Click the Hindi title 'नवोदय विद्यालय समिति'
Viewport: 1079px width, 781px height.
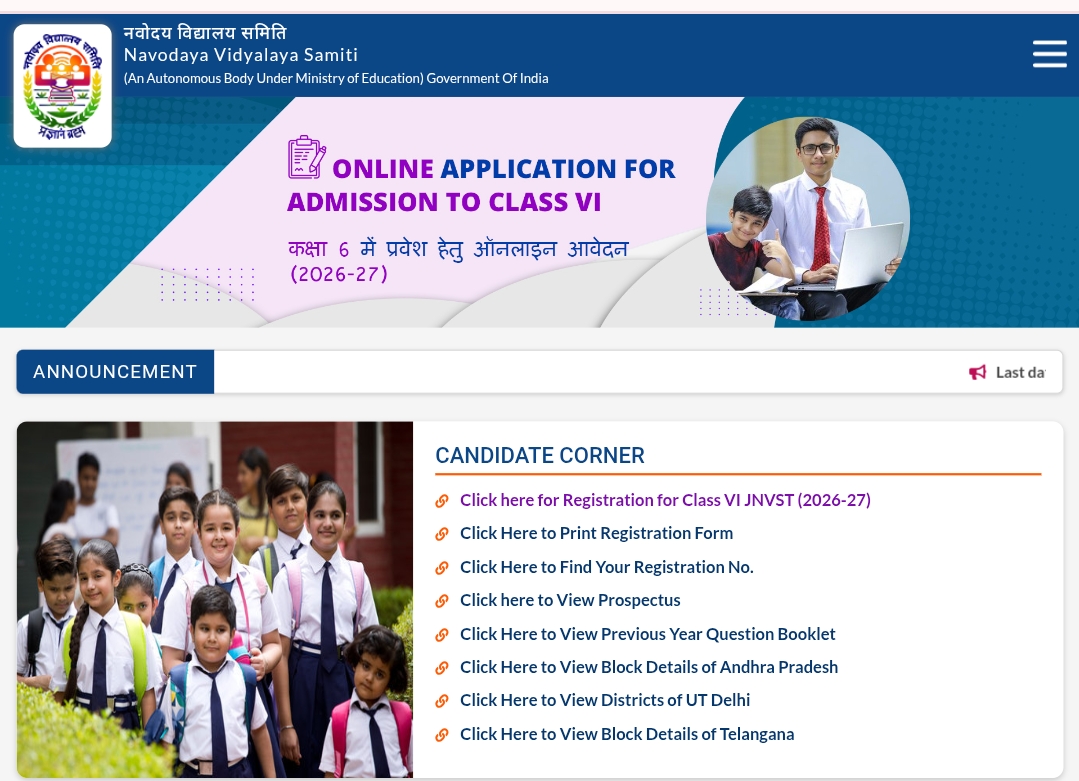[205, 32]
